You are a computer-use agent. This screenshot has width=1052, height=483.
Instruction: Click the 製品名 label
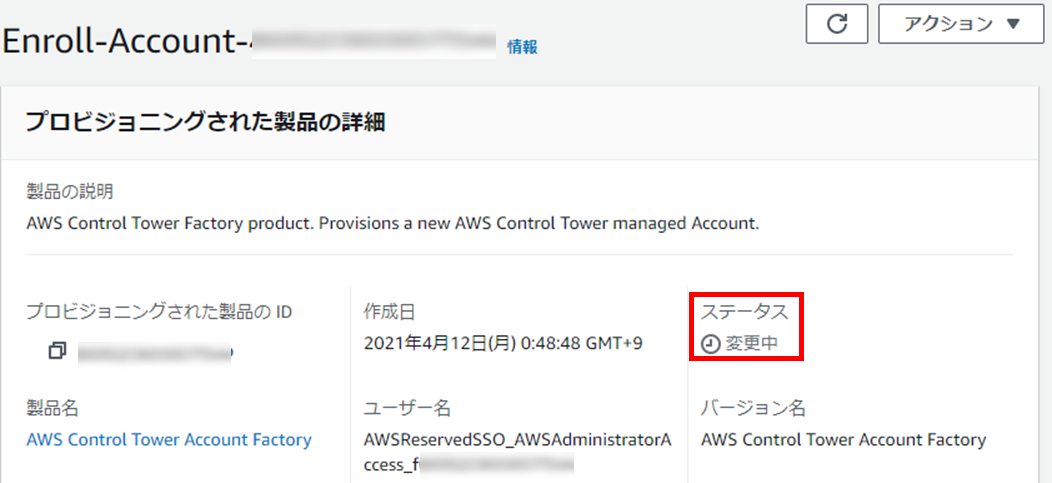pyautogui.click(x=52, y=408)
